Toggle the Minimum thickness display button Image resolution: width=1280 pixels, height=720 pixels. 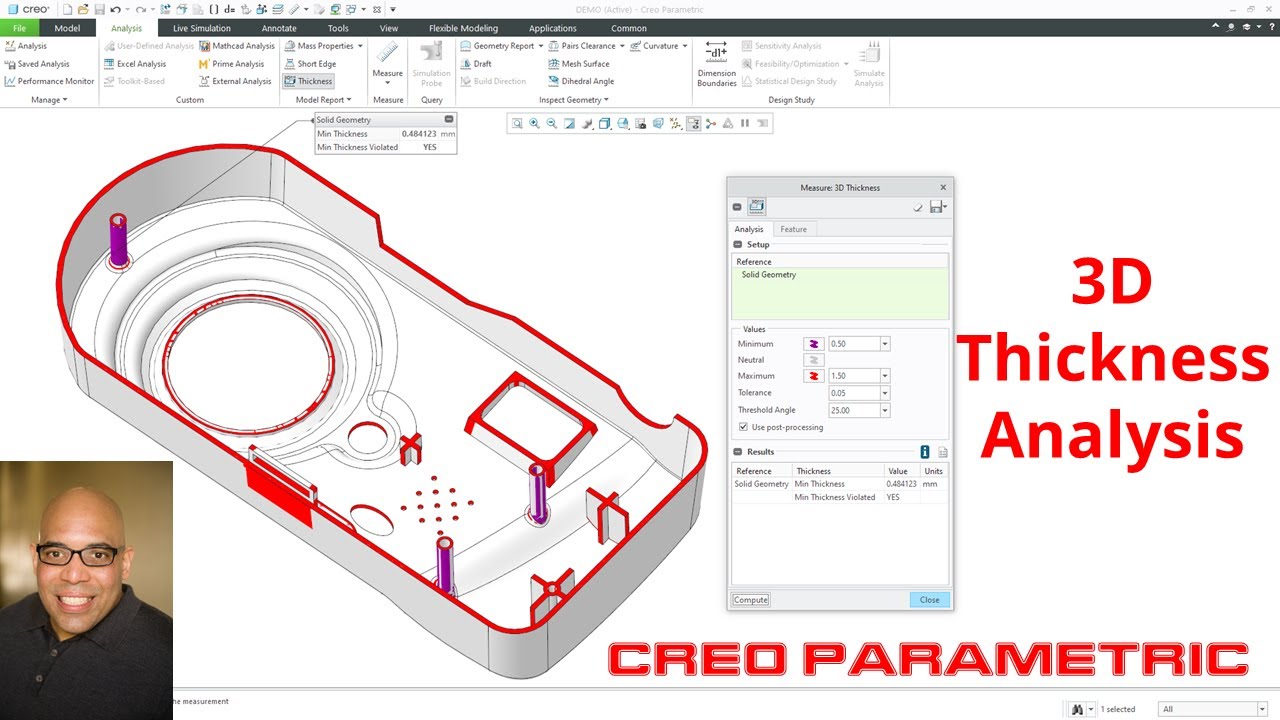[x=814, y=344]
